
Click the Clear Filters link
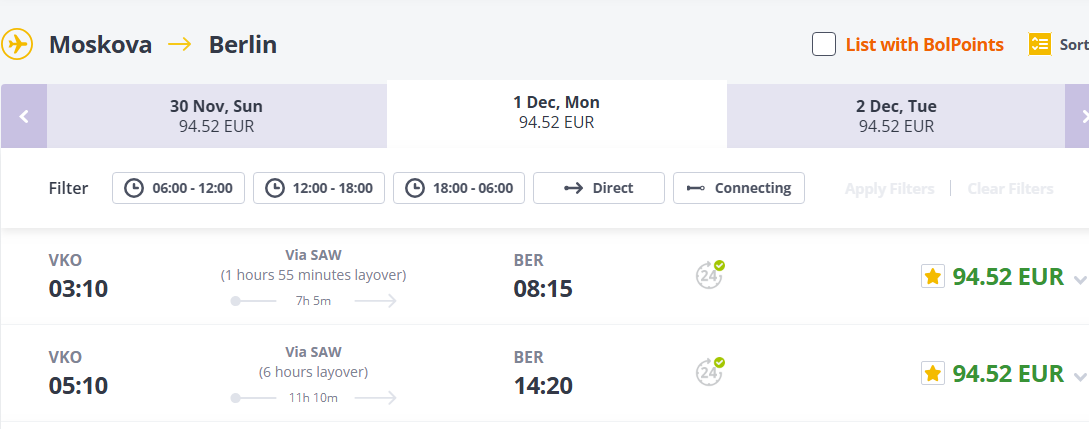coord(1010,189)
